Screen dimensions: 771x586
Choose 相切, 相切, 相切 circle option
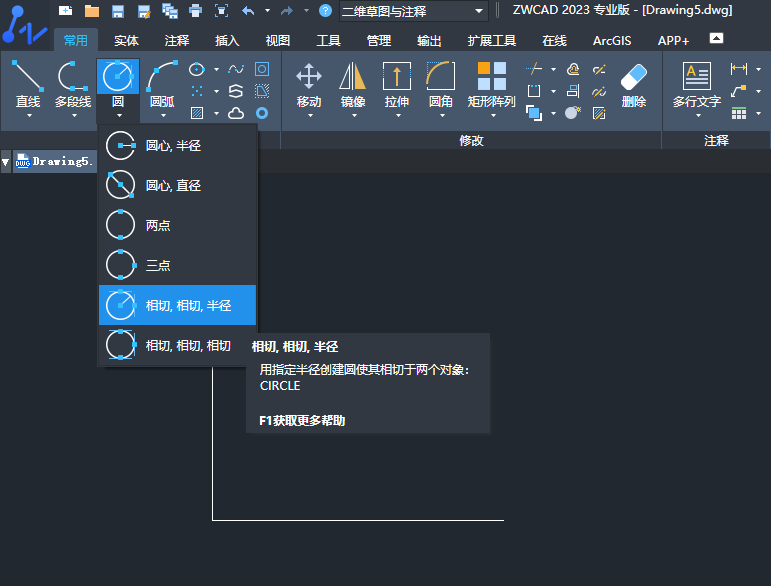tap(178, 346)
